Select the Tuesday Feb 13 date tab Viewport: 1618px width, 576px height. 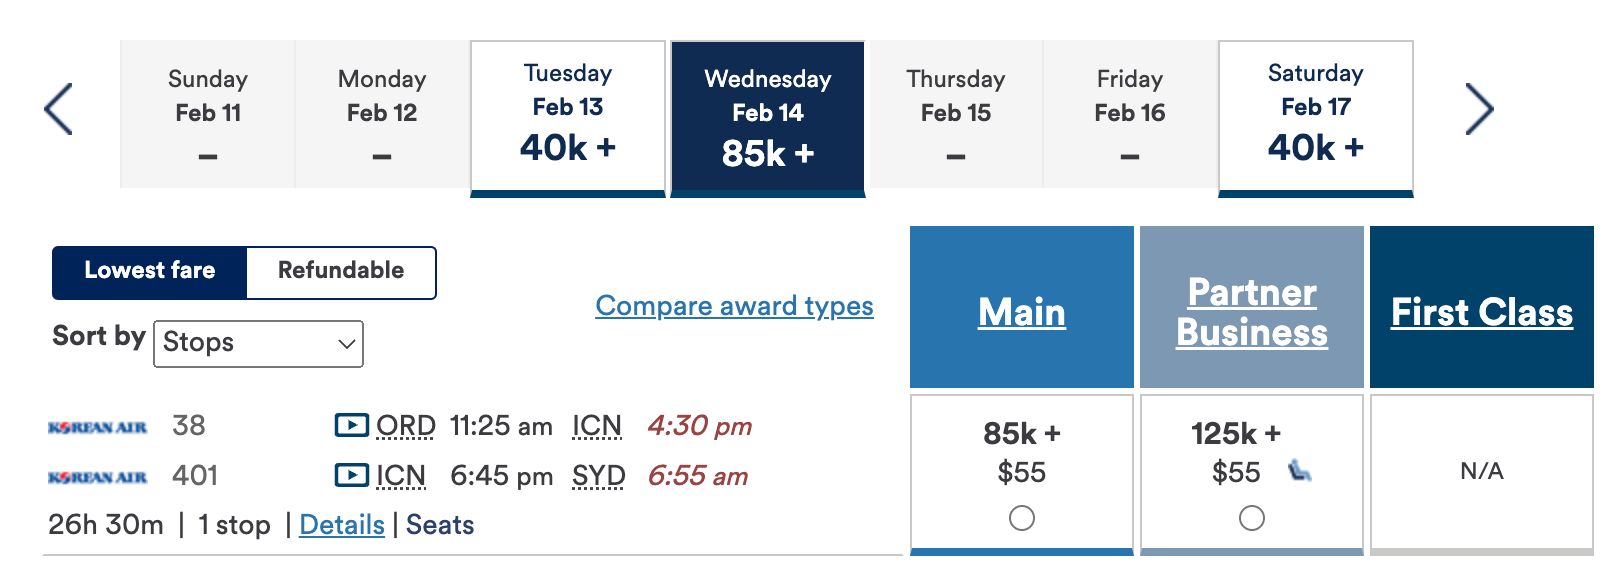pos(567,113)
